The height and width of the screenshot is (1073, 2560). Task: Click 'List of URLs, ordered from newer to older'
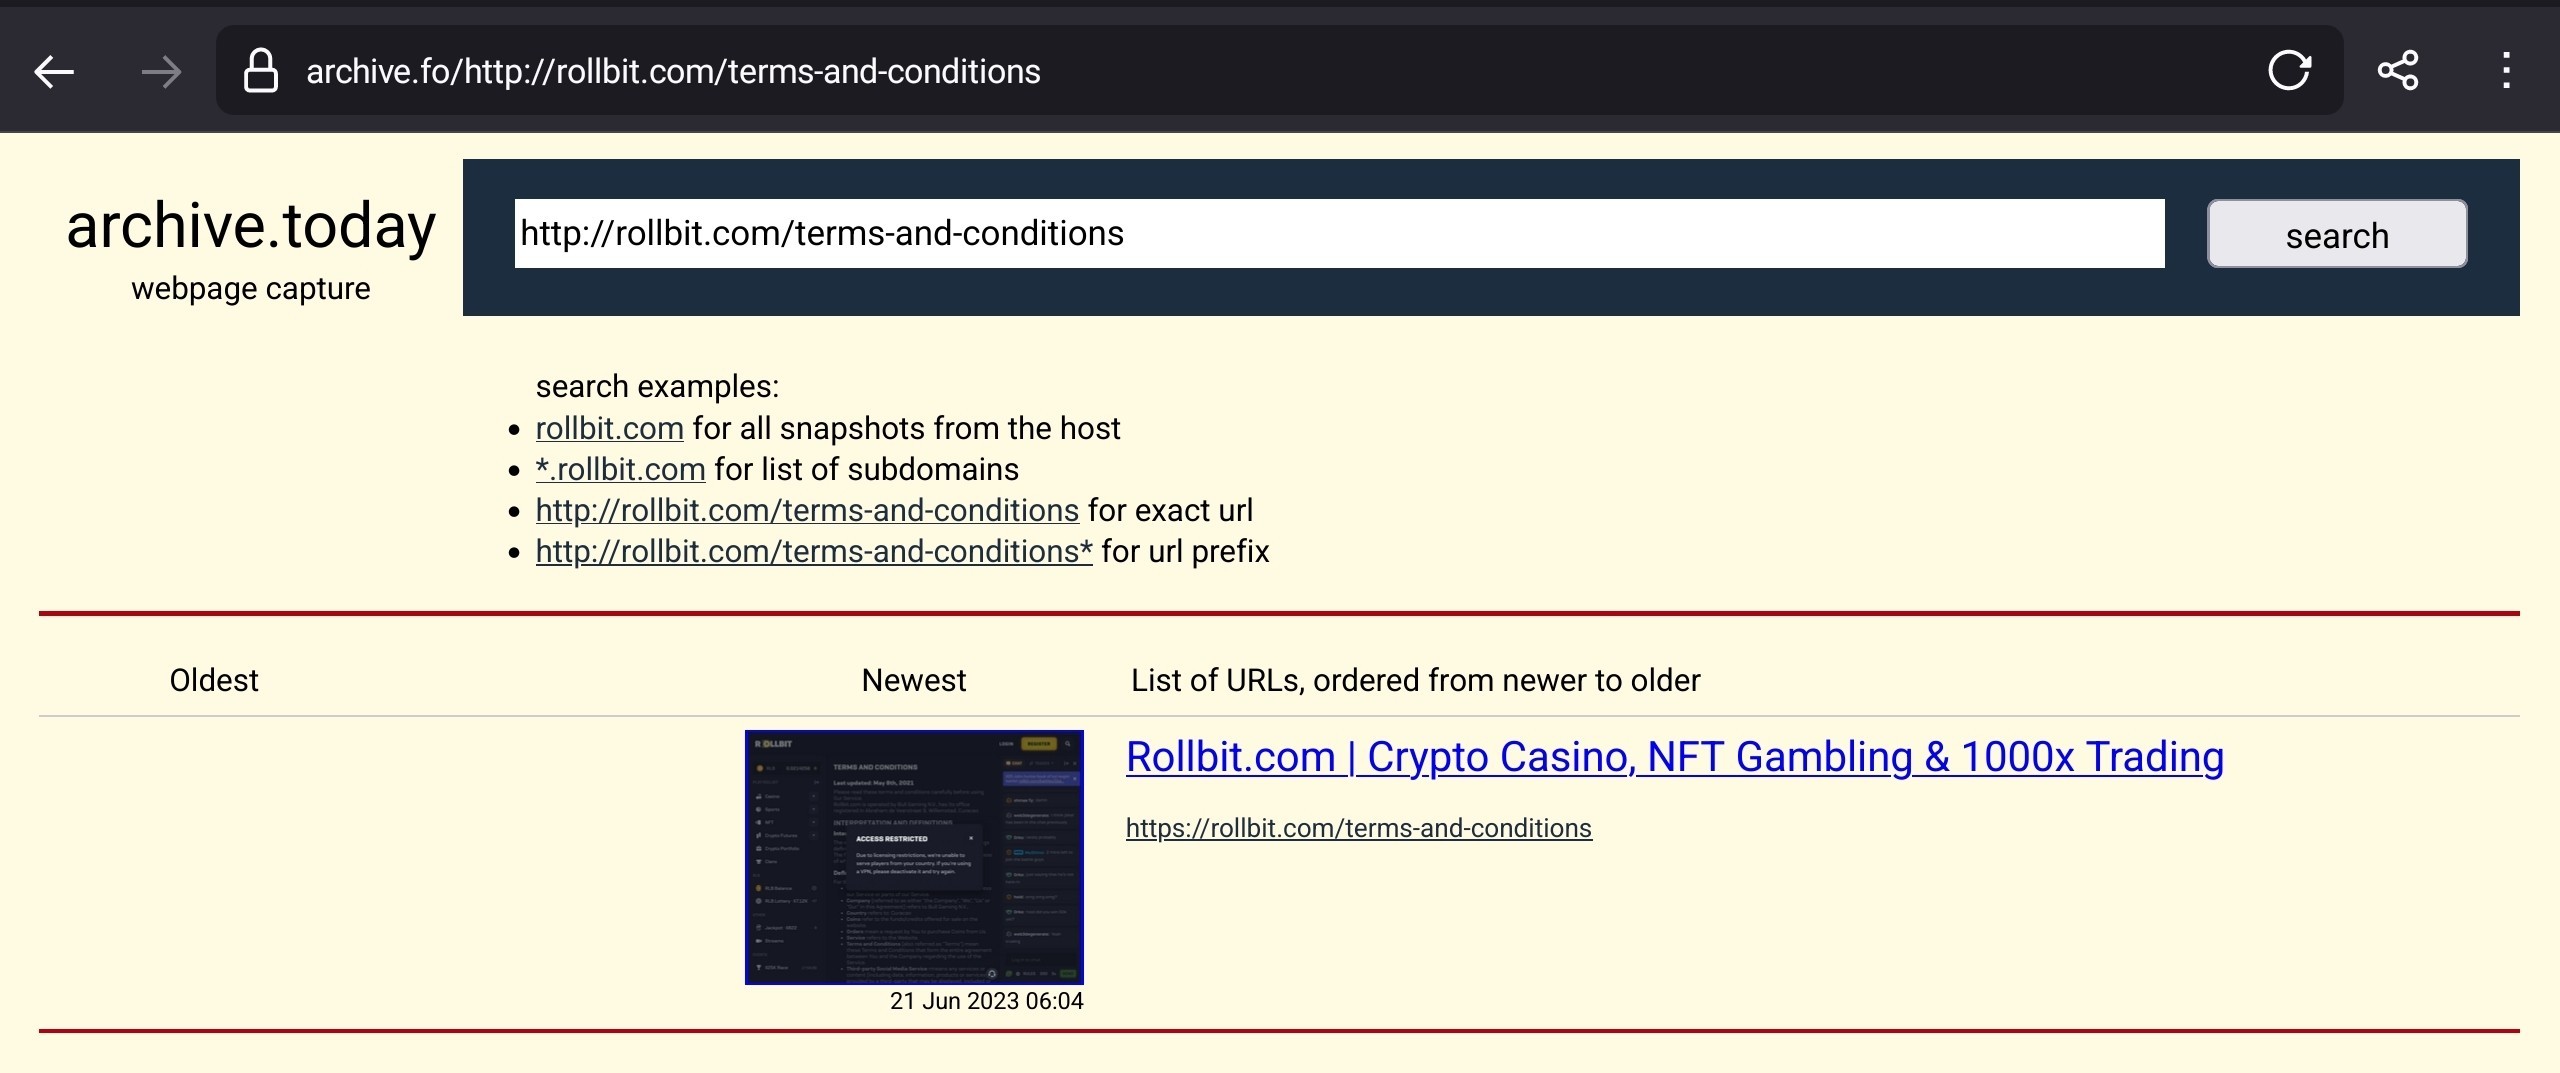pos(1415,680)
